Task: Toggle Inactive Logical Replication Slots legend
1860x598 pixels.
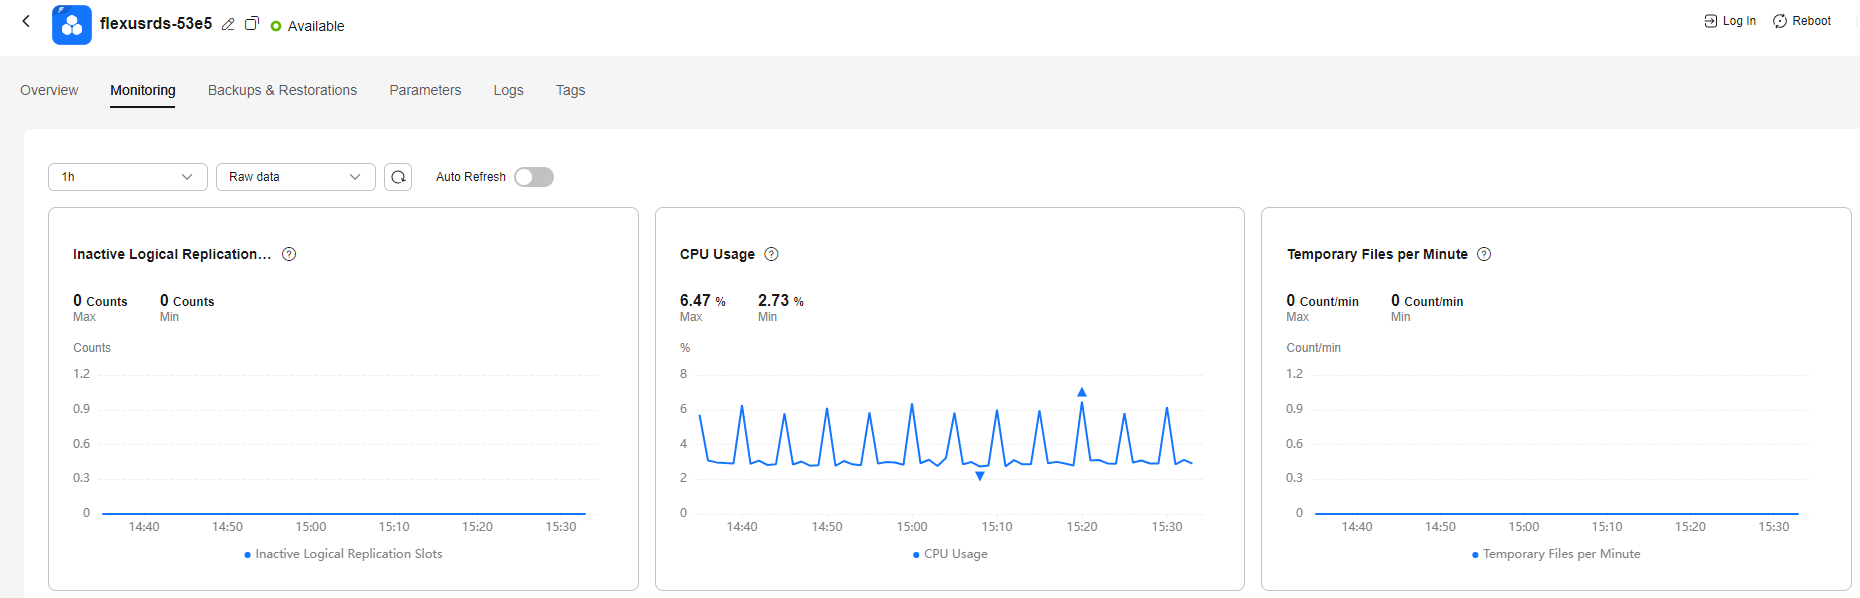Action: tap(343, 554)
